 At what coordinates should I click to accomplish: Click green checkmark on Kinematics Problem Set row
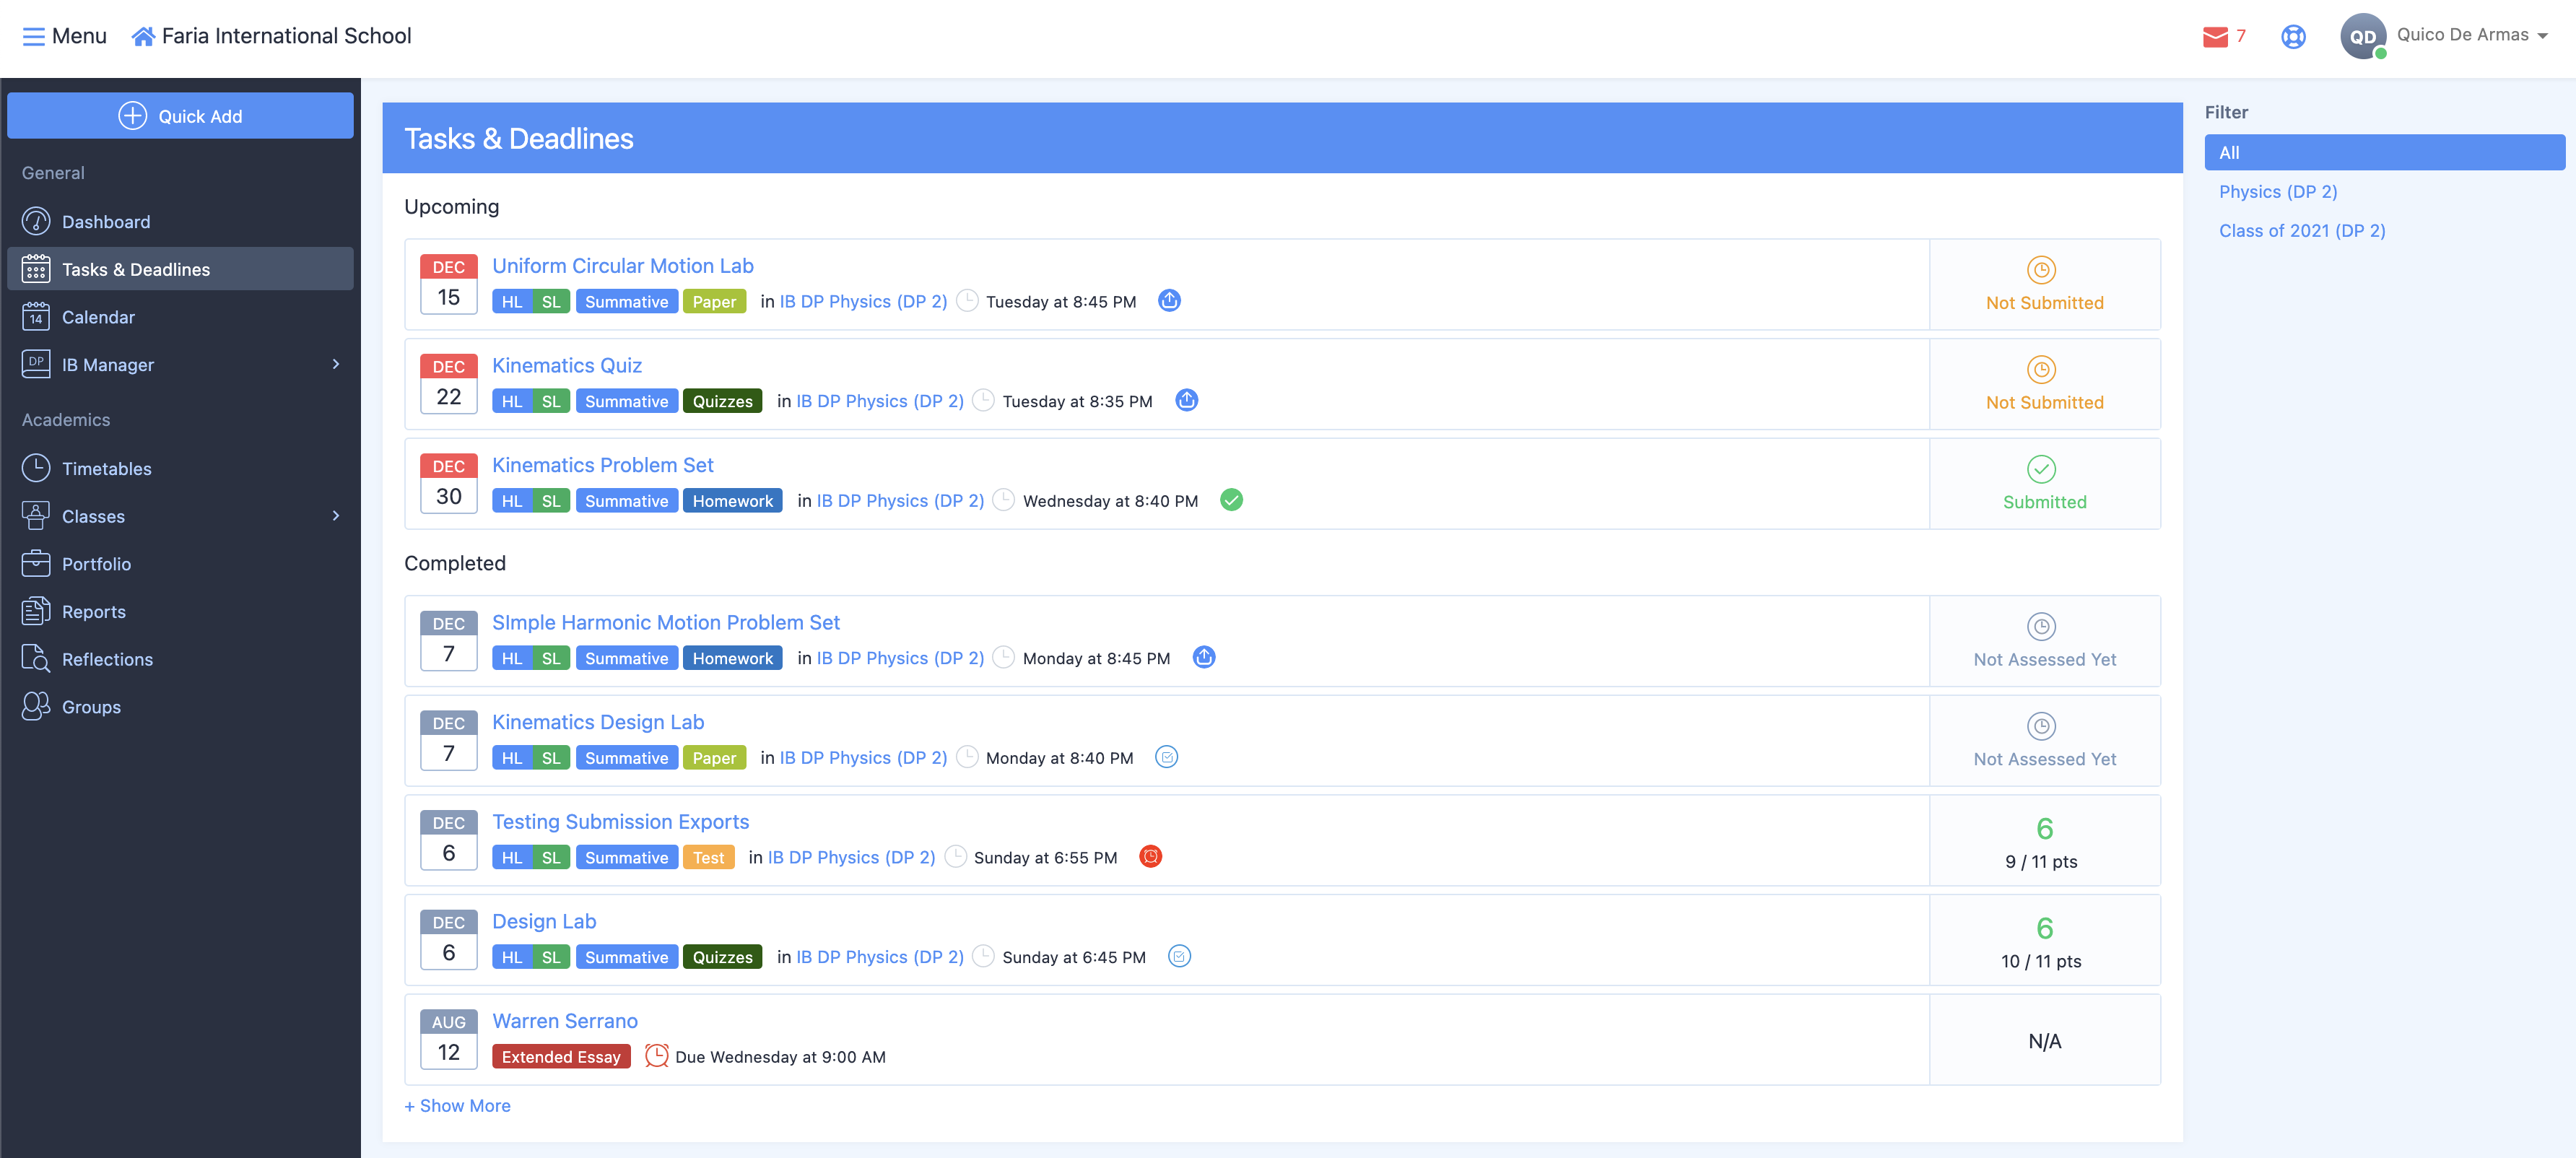coord(1231,500)
